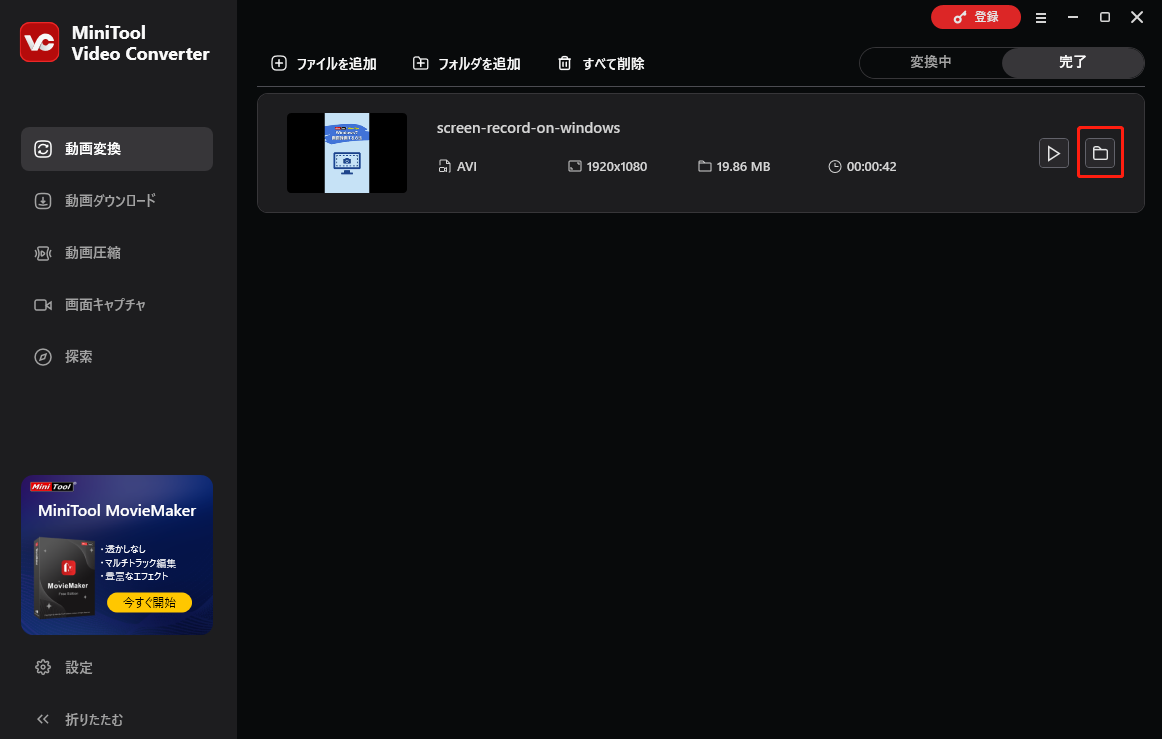This screenshot has width=1162, height=739.
Task: Minimize the application window
Action: [1072, 17]
